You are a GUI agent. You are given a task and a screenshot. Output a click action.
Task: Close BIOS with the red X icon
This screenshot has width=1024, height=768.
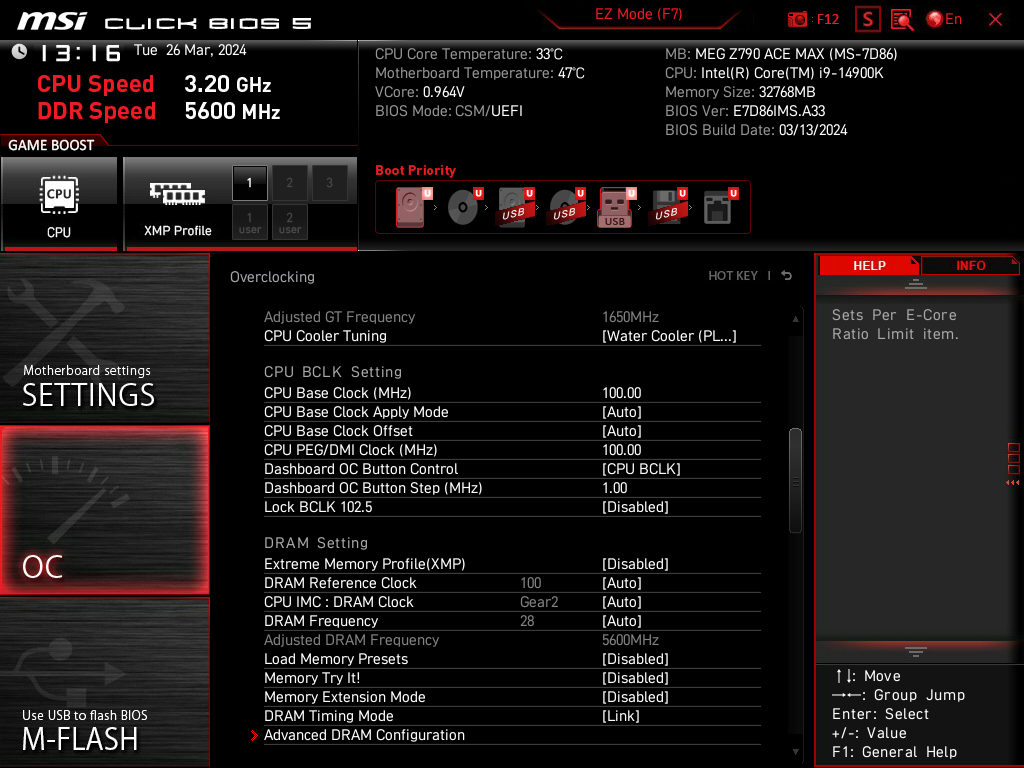(995, 20)
